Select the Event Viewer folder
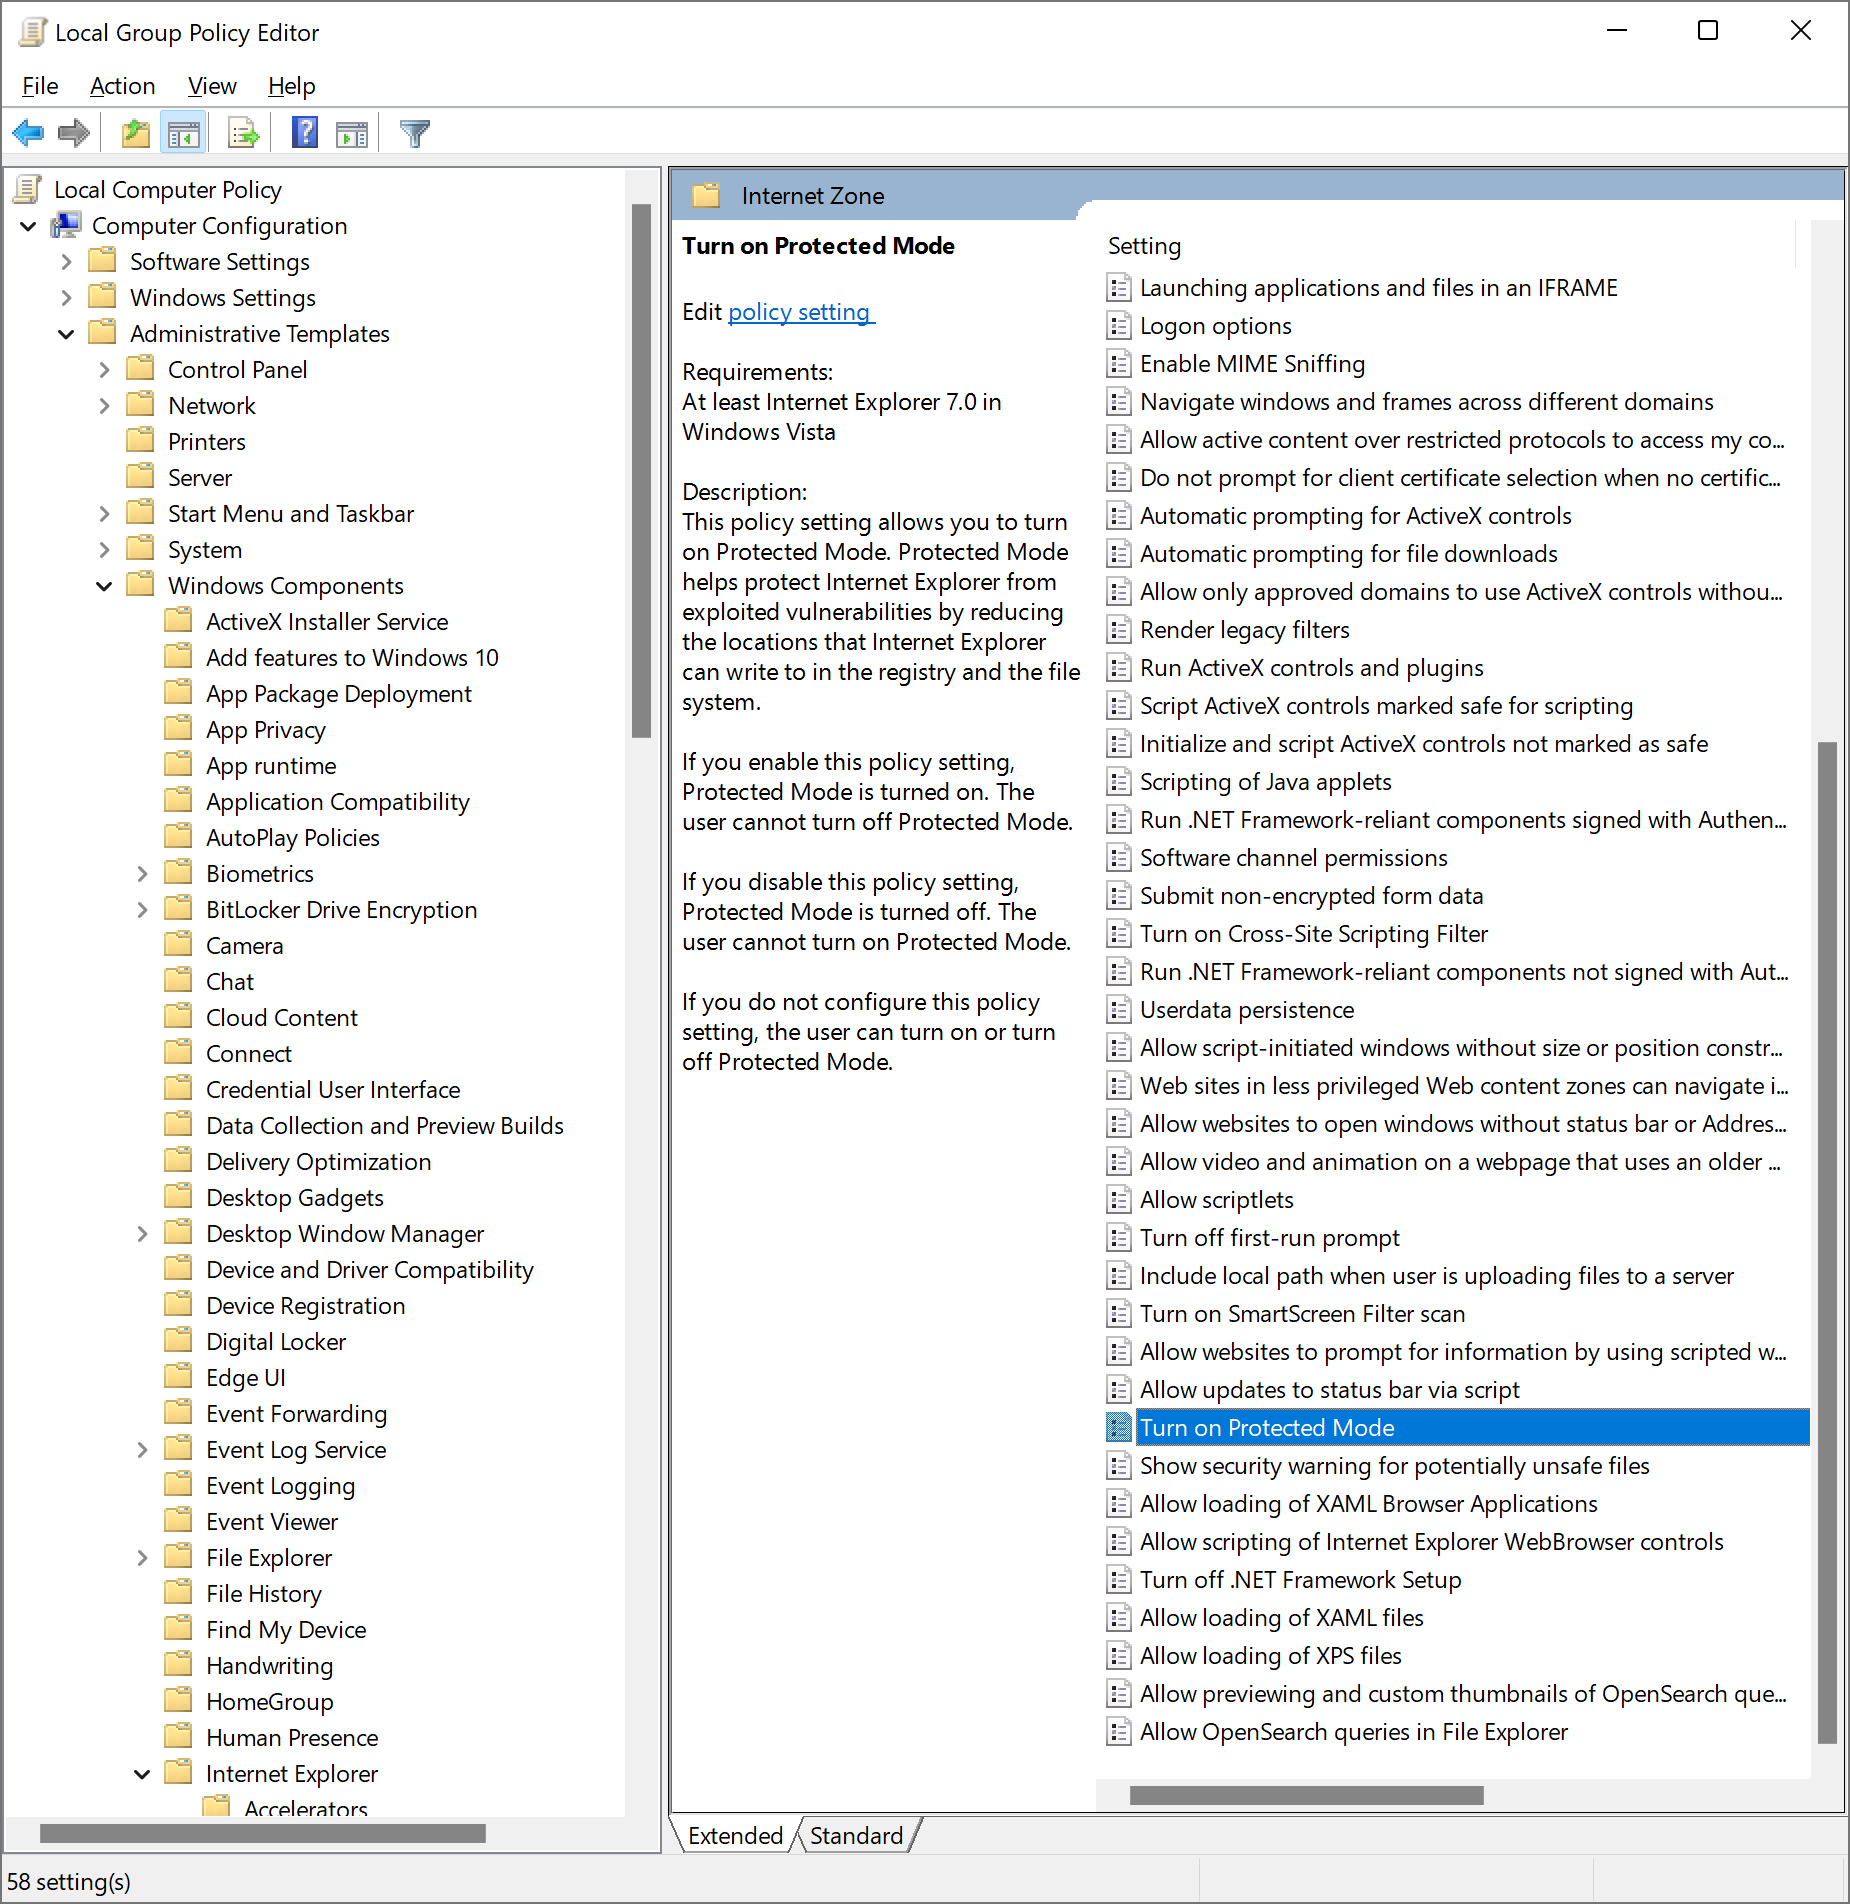The height and width of the screenshot is (1904, 1850). tap(272, 1522)
